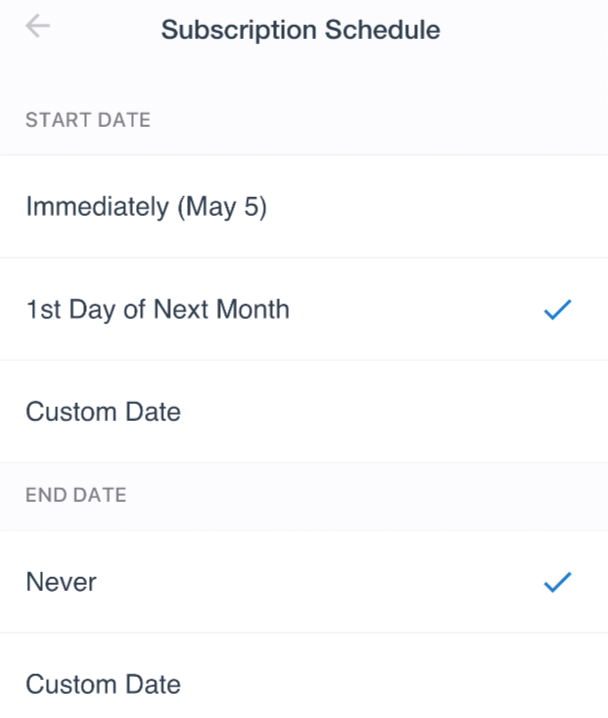This screenshot has height=718, width=608.
Task: Choose 1st Day of Next Month option
Action: (304, 309)
